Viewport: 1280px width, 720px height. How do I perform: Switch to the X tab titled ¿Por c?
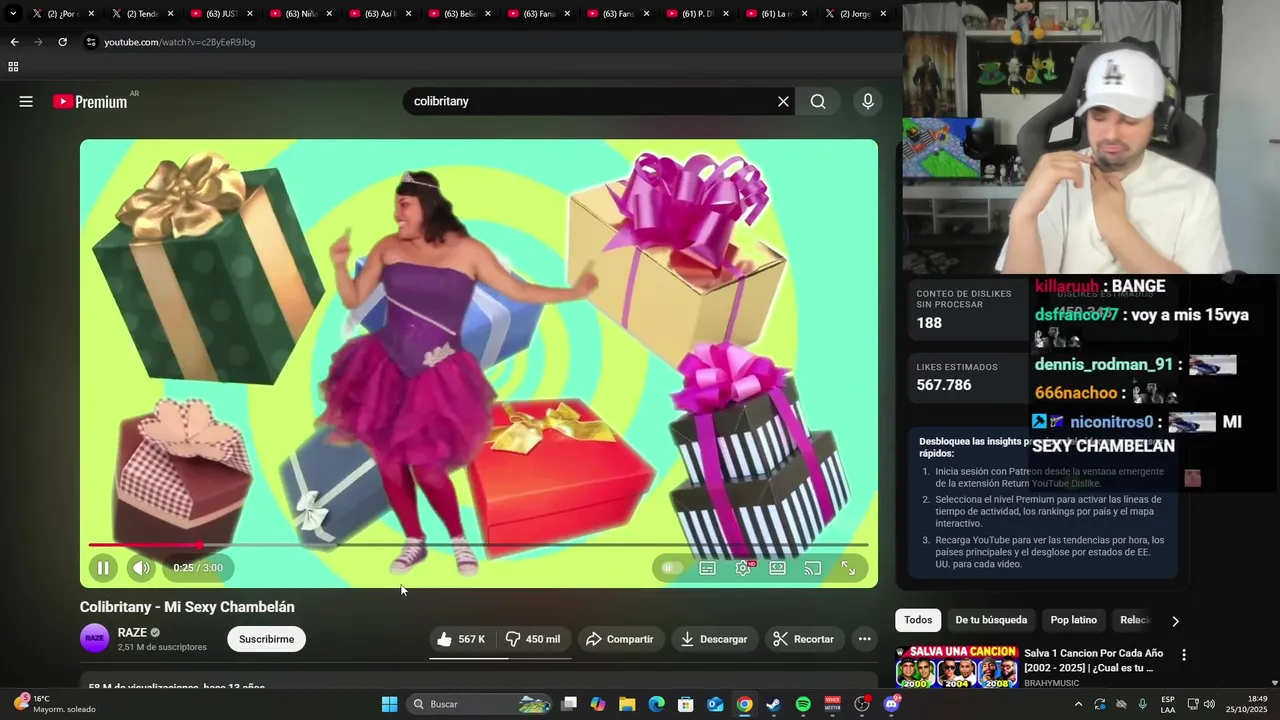tap(60, 14)
